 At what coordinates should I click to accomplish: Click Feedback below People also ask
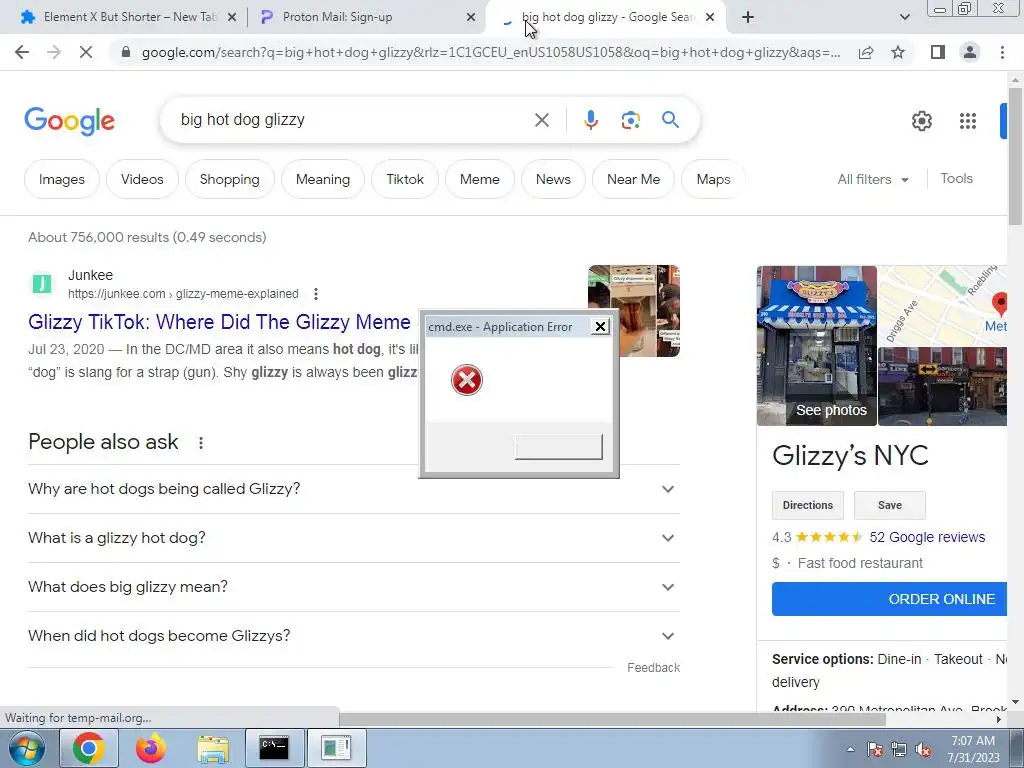pyautogui.click(x=653, y=667)
